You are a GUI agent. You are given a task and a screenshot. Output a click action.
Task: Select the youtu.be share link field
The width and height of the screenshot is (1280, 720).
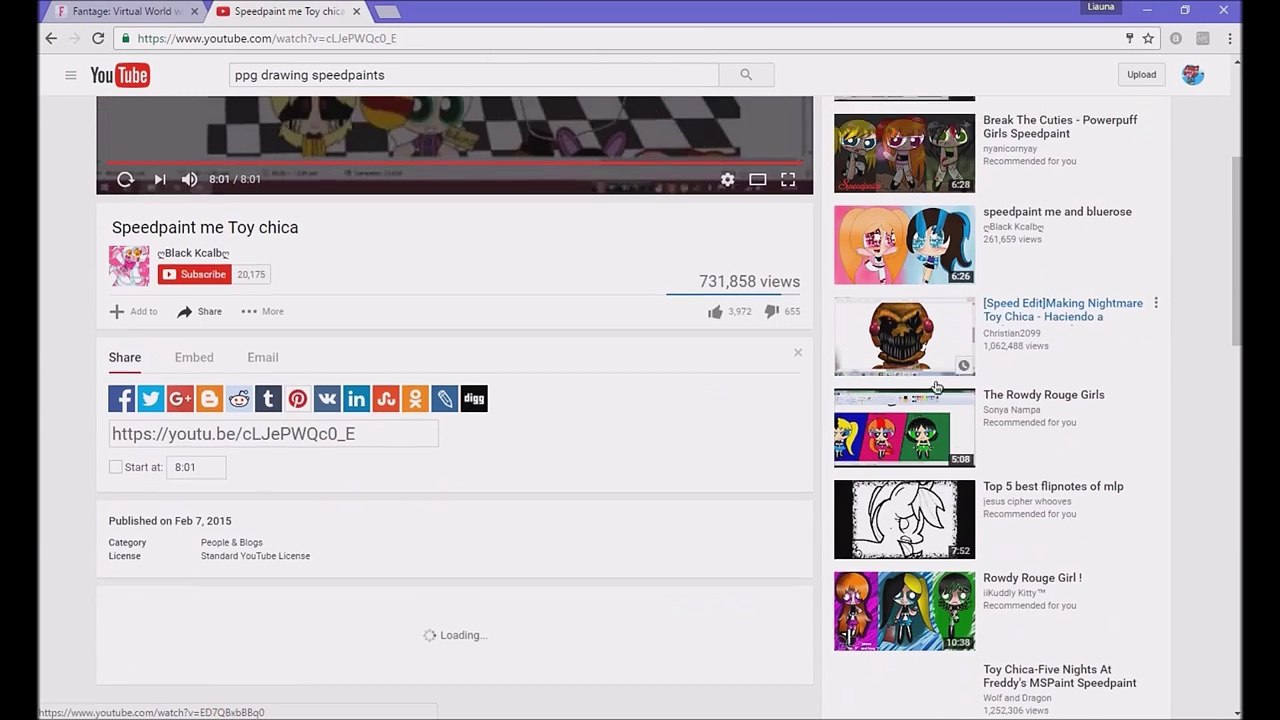[273, 434]
